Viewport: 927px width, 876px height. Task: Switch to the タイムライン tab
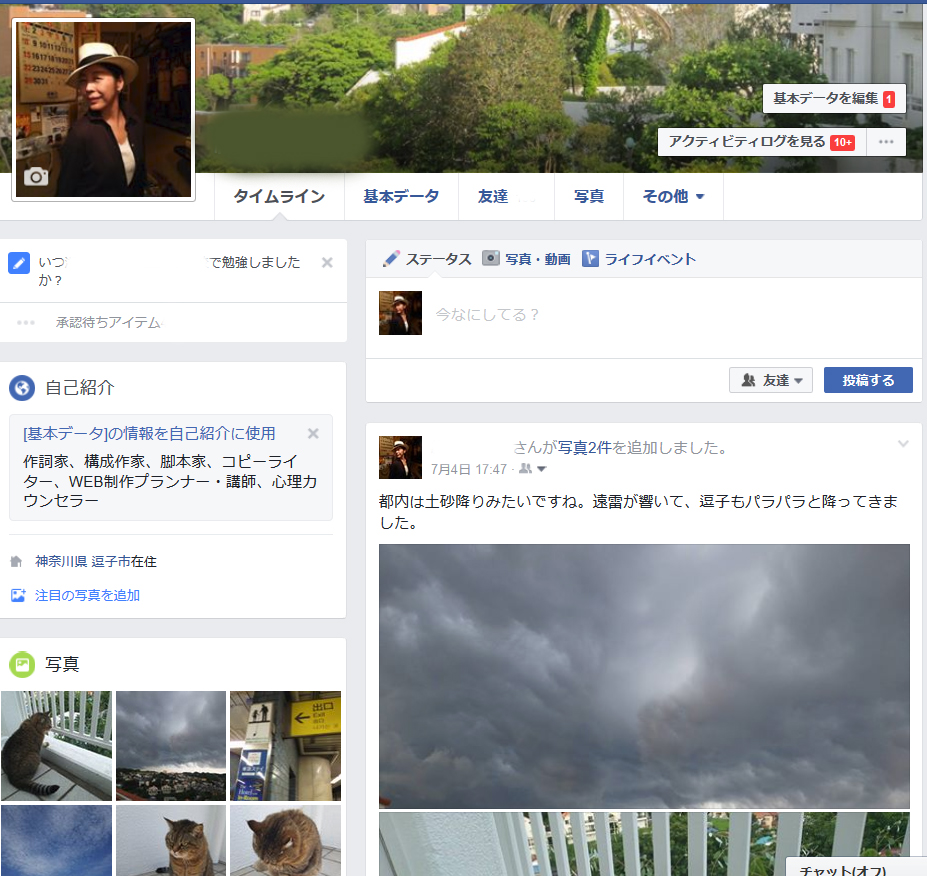(x=279, y=196)
